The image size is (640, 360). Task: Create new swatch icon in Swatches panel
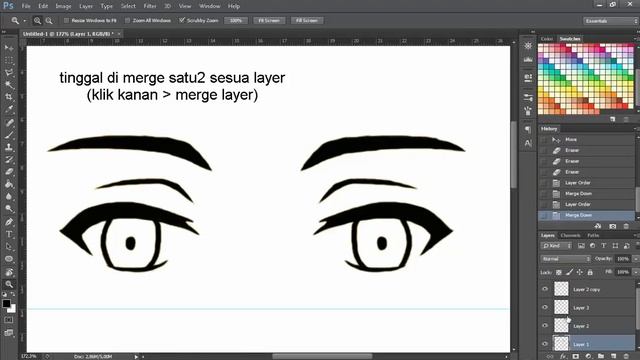(613, 119)
